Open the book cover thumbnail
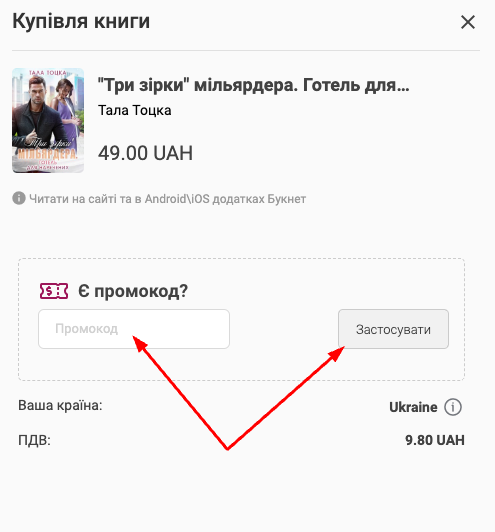The width and height of the screenshot is (495, 532). (x=48, y=120)
